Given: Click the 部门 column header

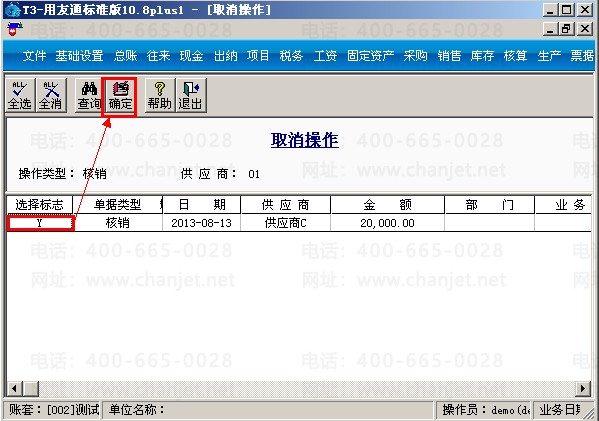Looking at the screenshot, I should click(489, 205).
